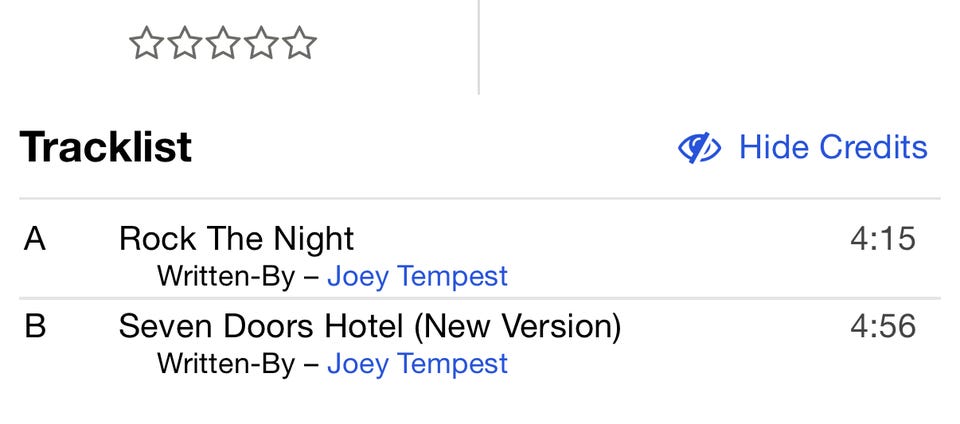Give a five star rating
Screen dimensions: 960x424
coord(298,43)
